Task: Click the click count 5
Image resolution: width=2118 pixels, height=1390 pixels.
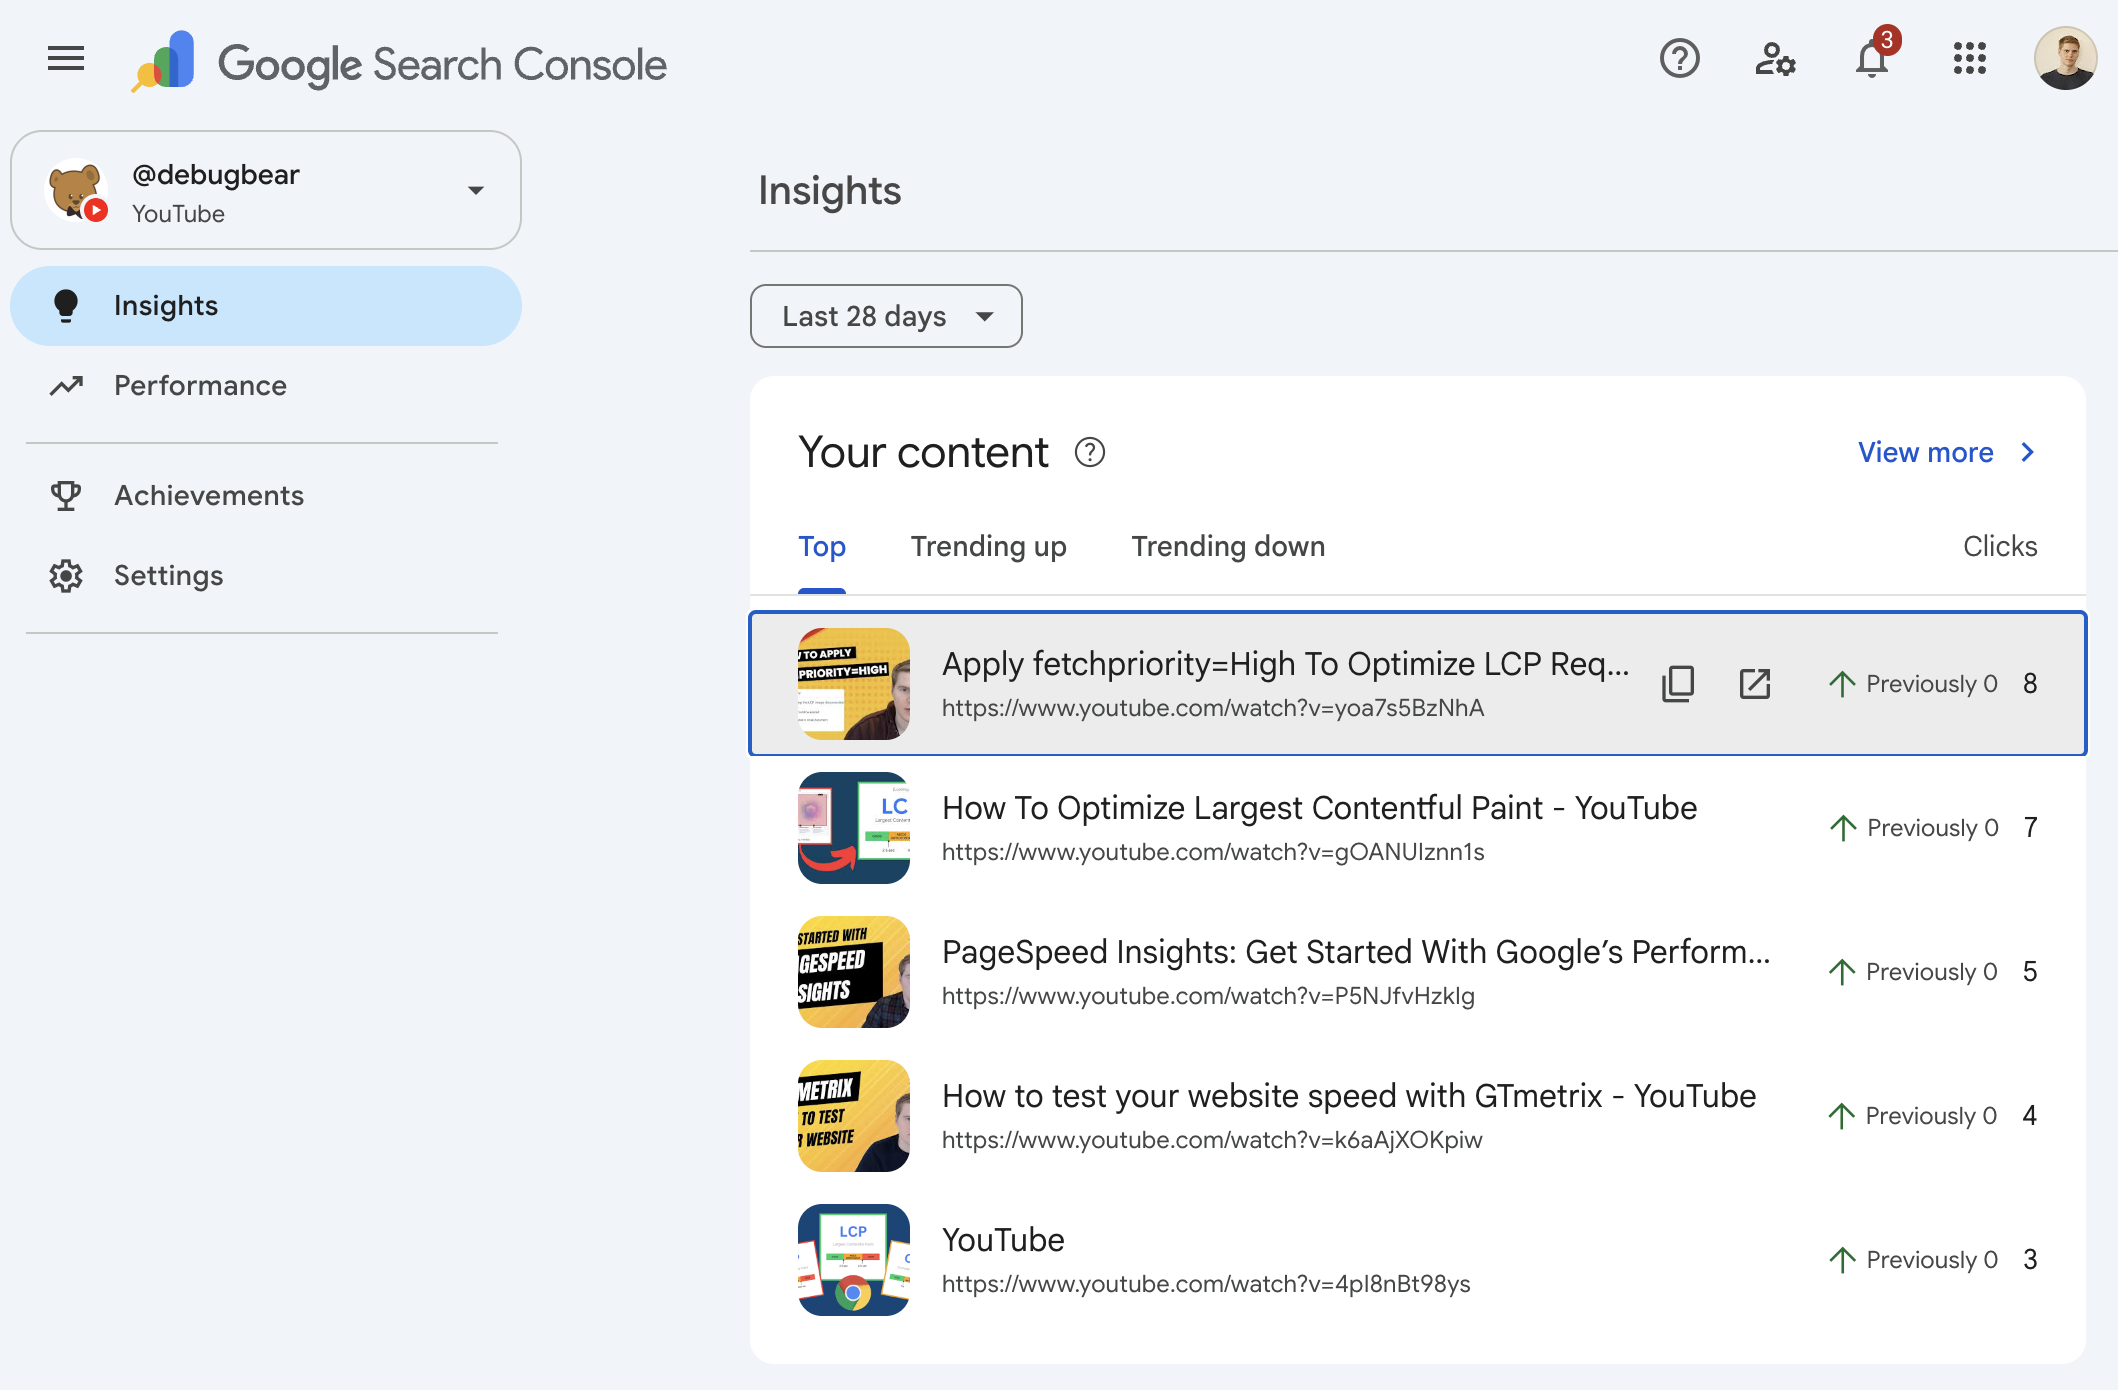Action: (x=2030, y=972)
